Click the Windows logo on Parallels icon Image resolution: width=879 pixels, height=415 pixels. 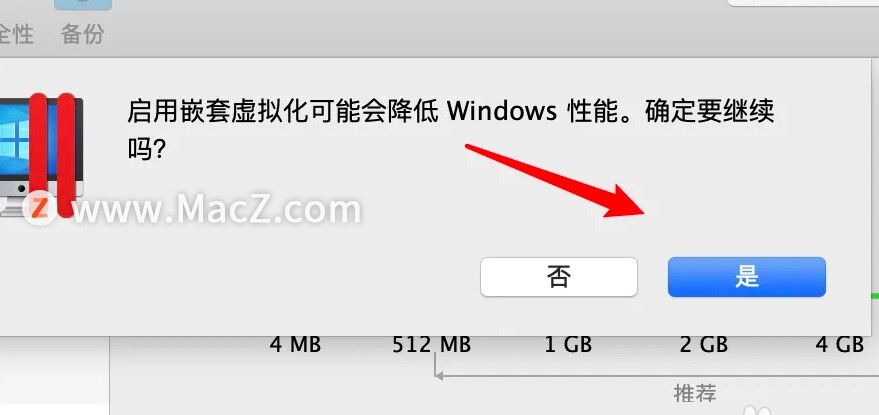15,139
